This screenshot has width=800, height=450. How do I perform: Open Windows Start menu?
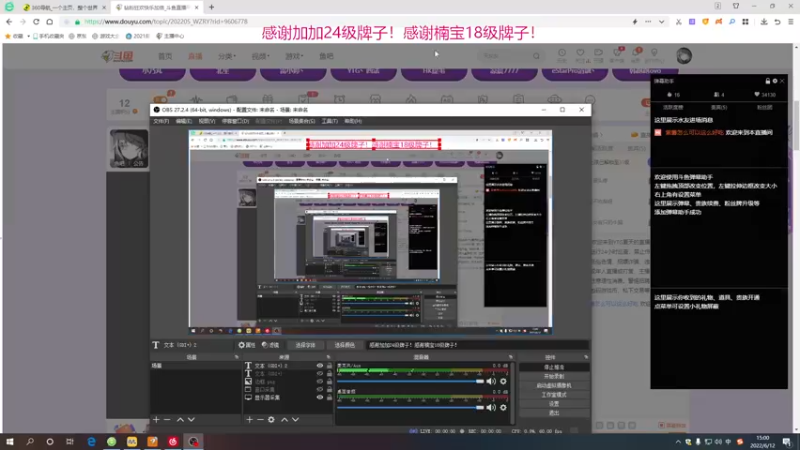coord(10,441)
